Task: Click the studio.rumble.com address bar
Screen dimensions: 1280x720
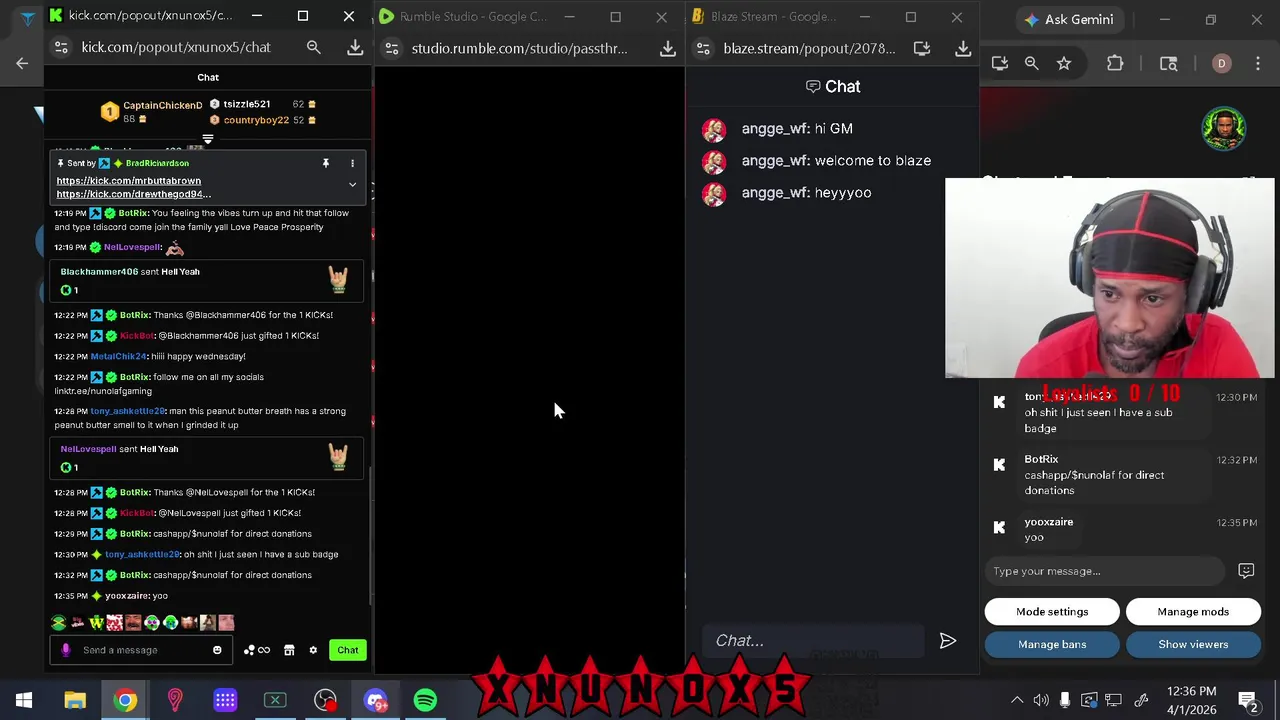Action: (520, 48)
